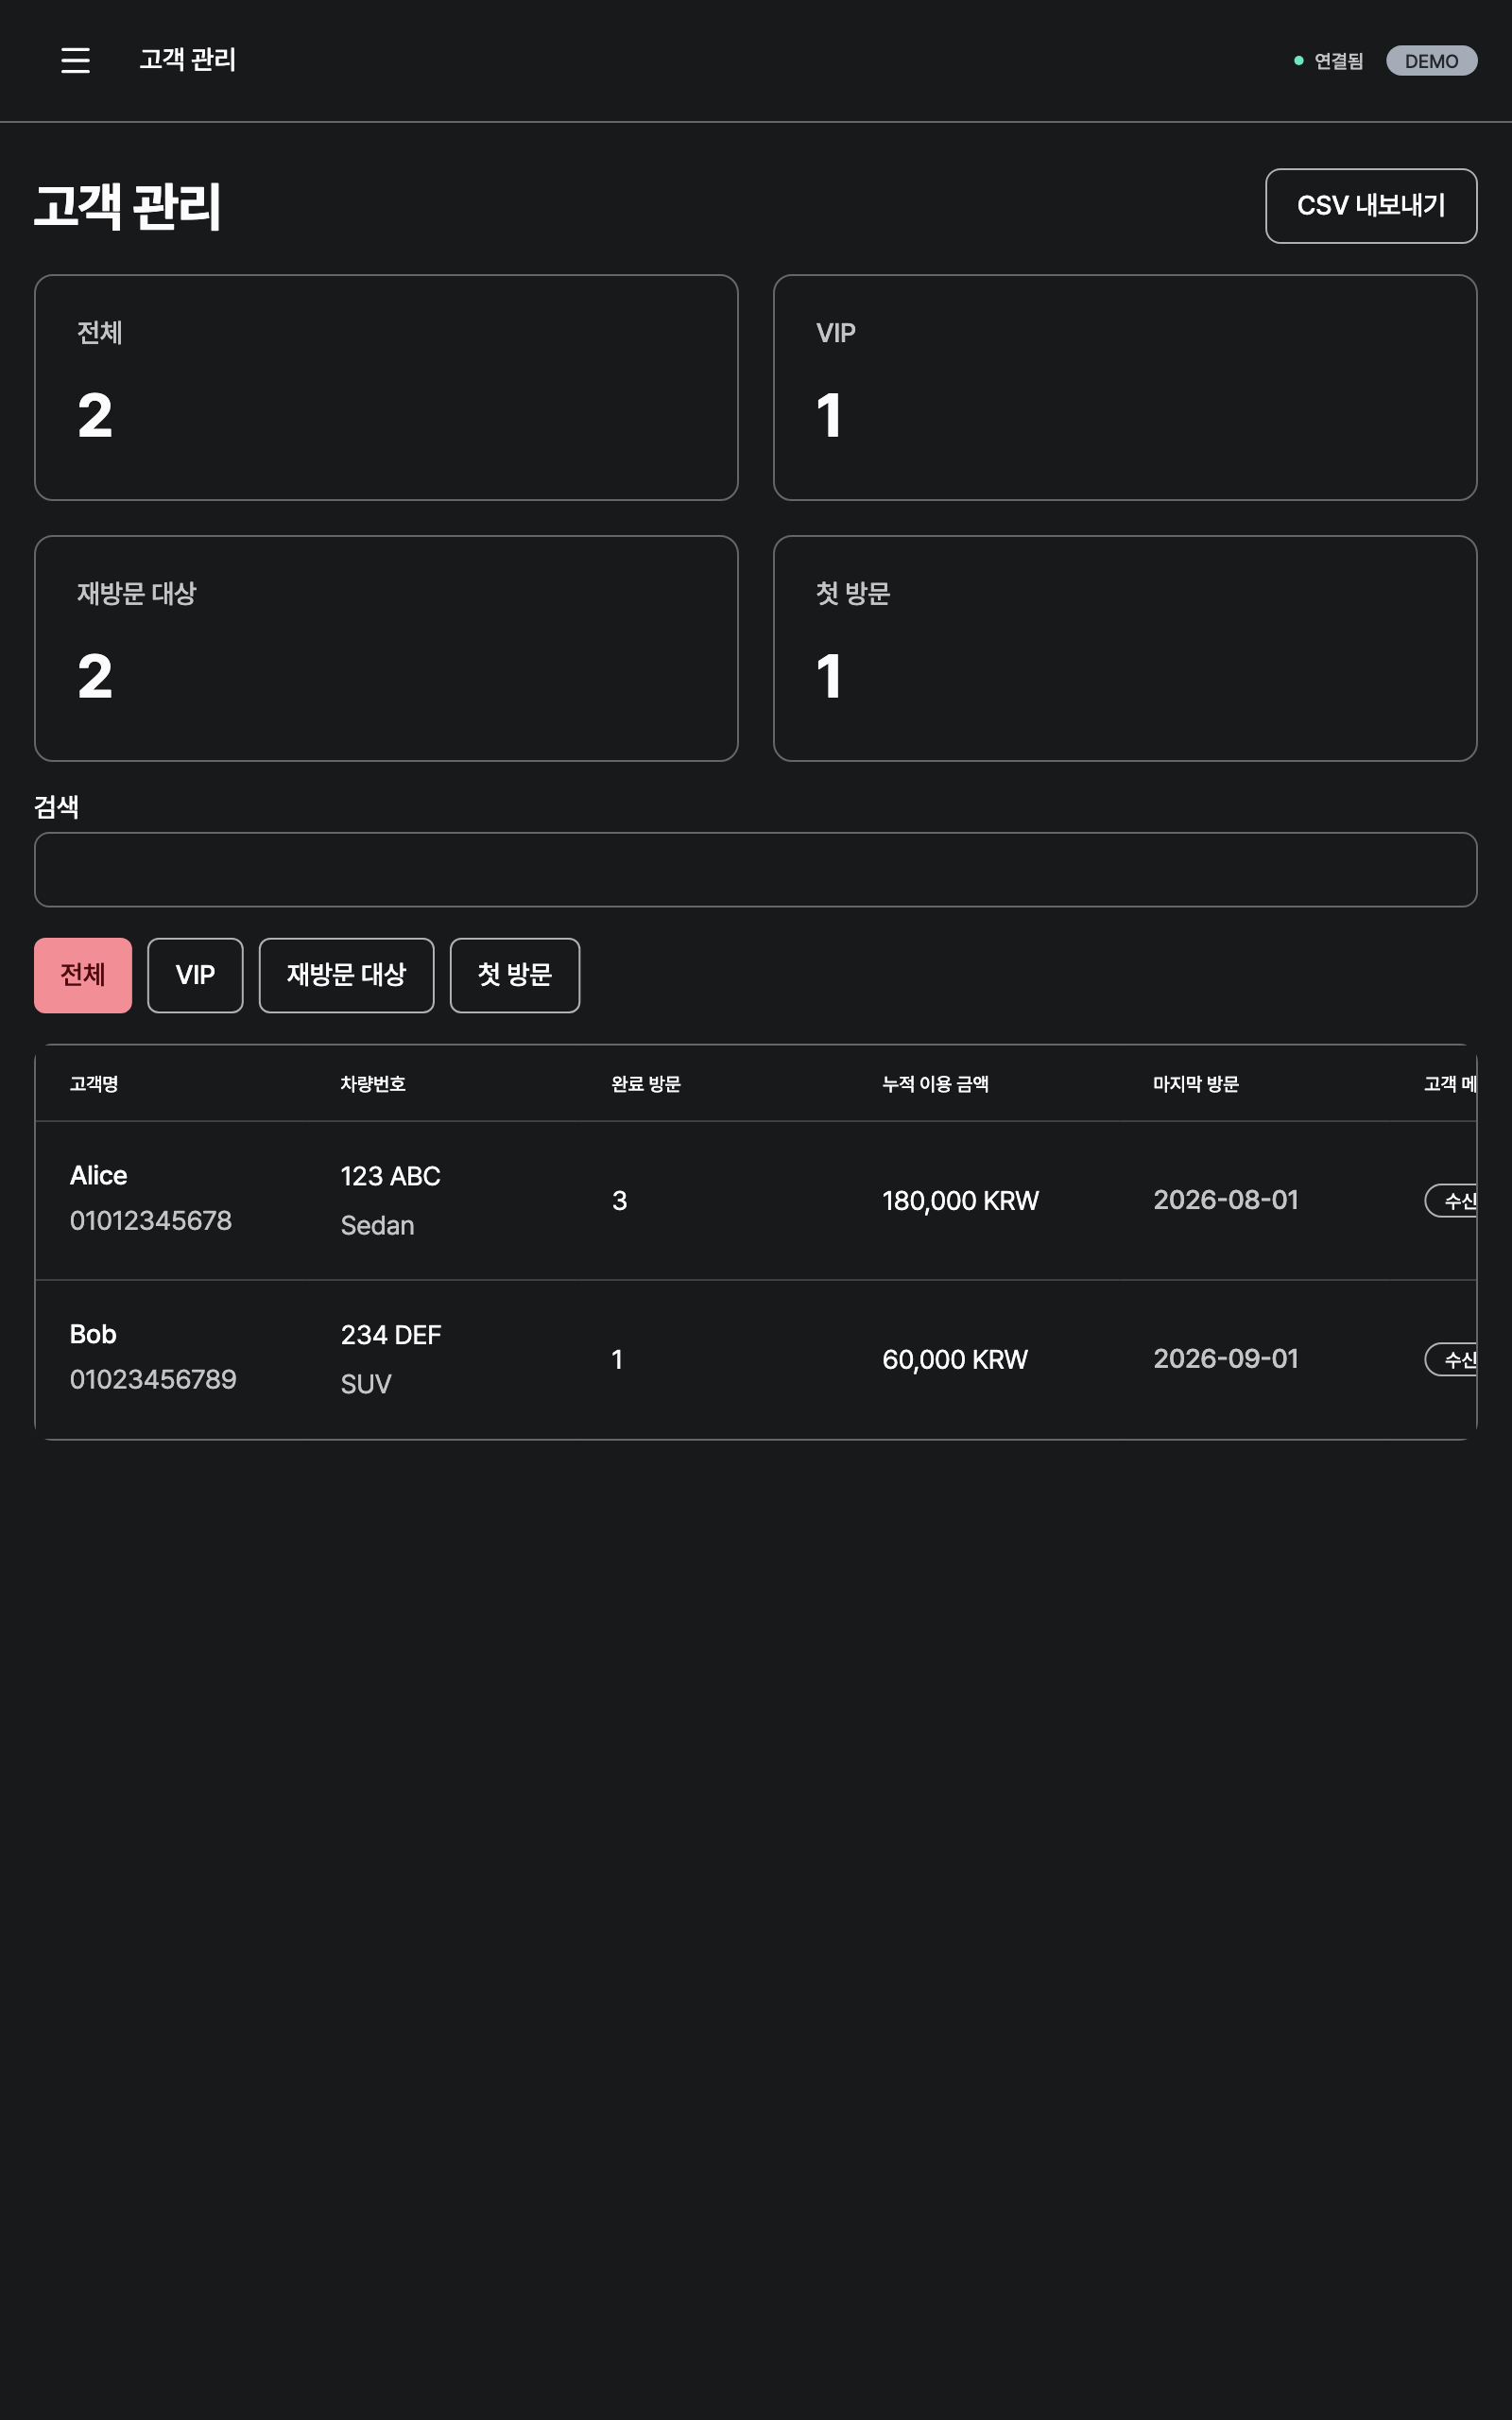Export customers with CSV 내보내기 button
This screenshot has height=2420, width=1512.
click(x=1370, y=206)
